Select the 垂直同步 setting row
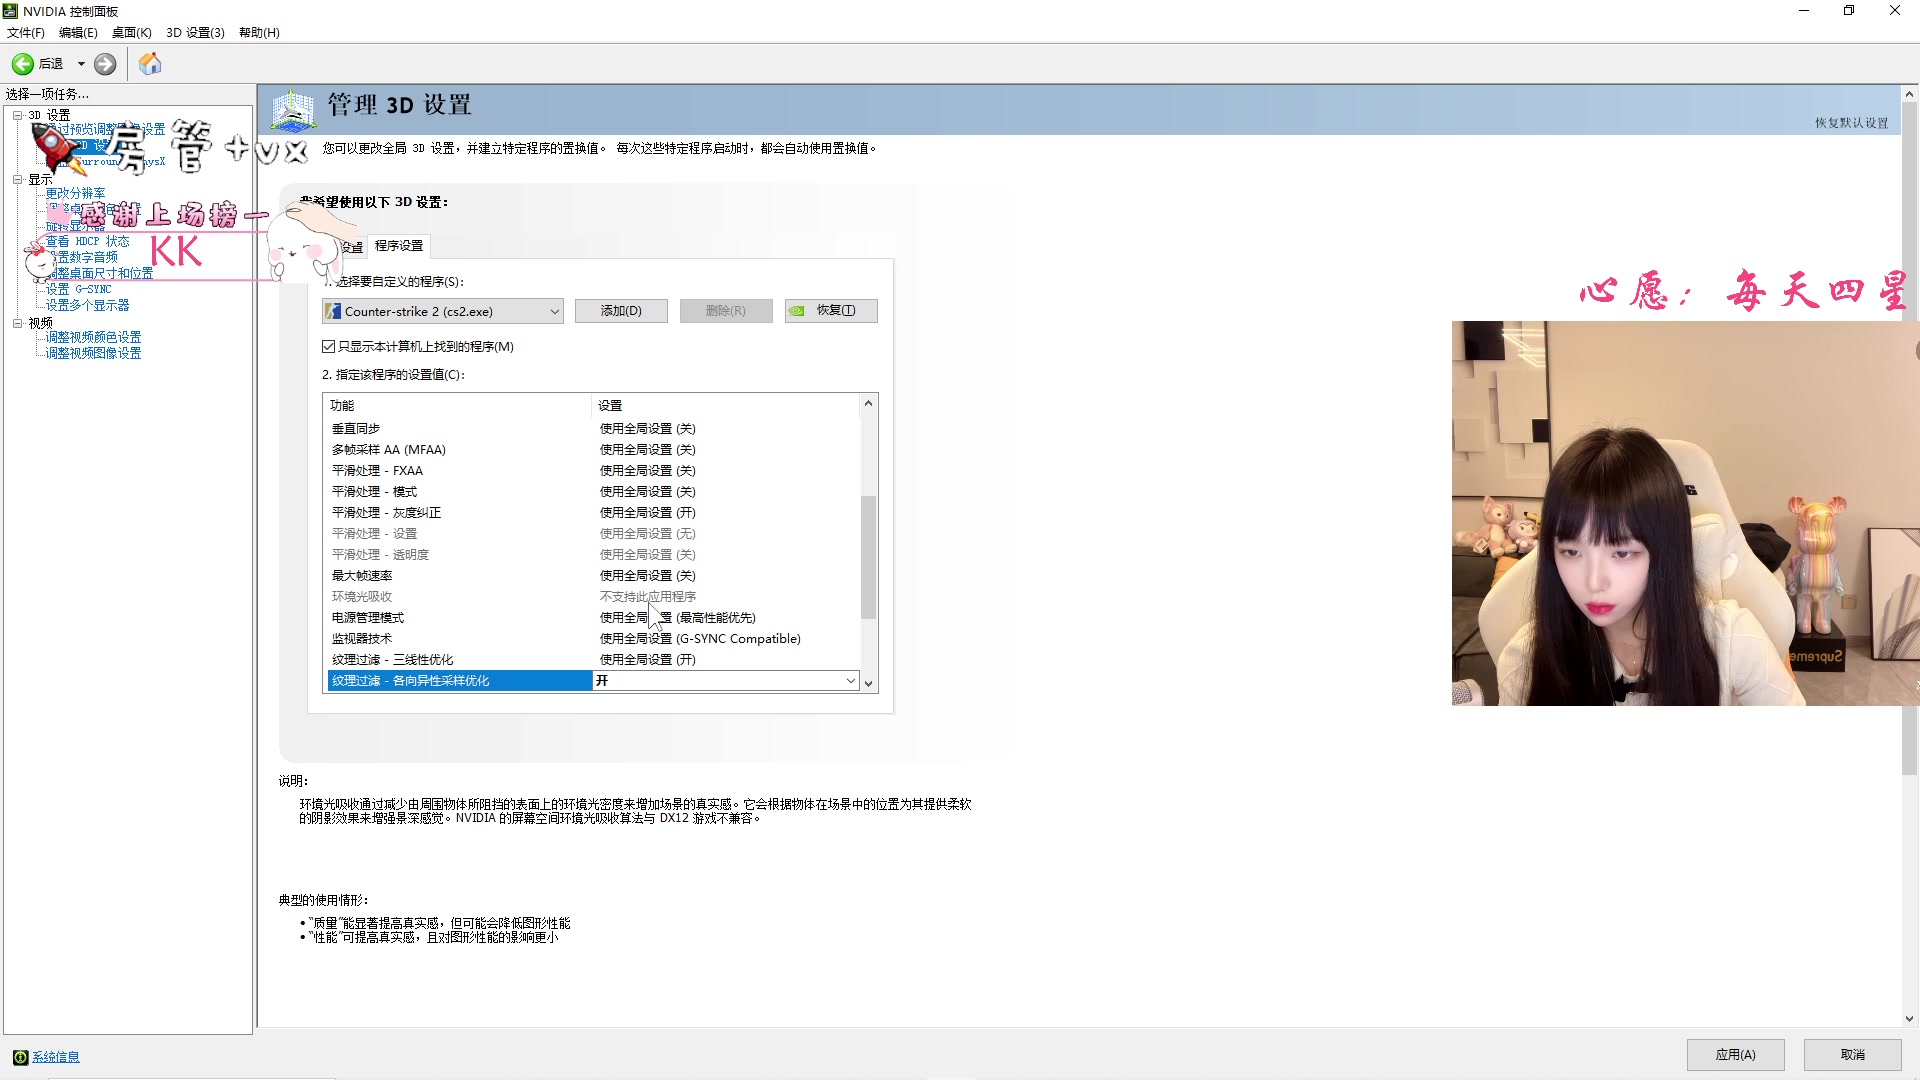This screenshot has height=1080, width=1920. click(593, 429)
